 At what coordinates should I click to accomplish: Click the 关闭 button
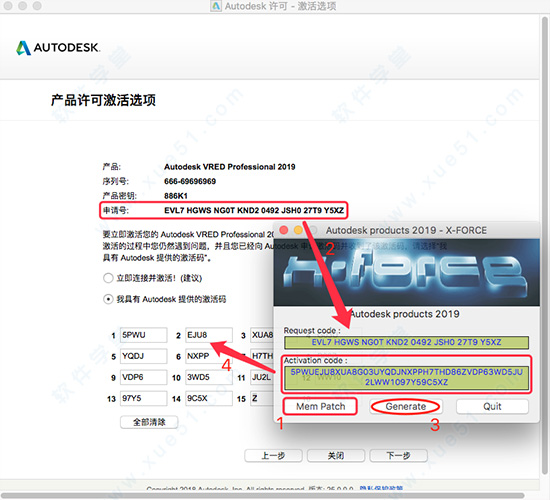point(336,456)
